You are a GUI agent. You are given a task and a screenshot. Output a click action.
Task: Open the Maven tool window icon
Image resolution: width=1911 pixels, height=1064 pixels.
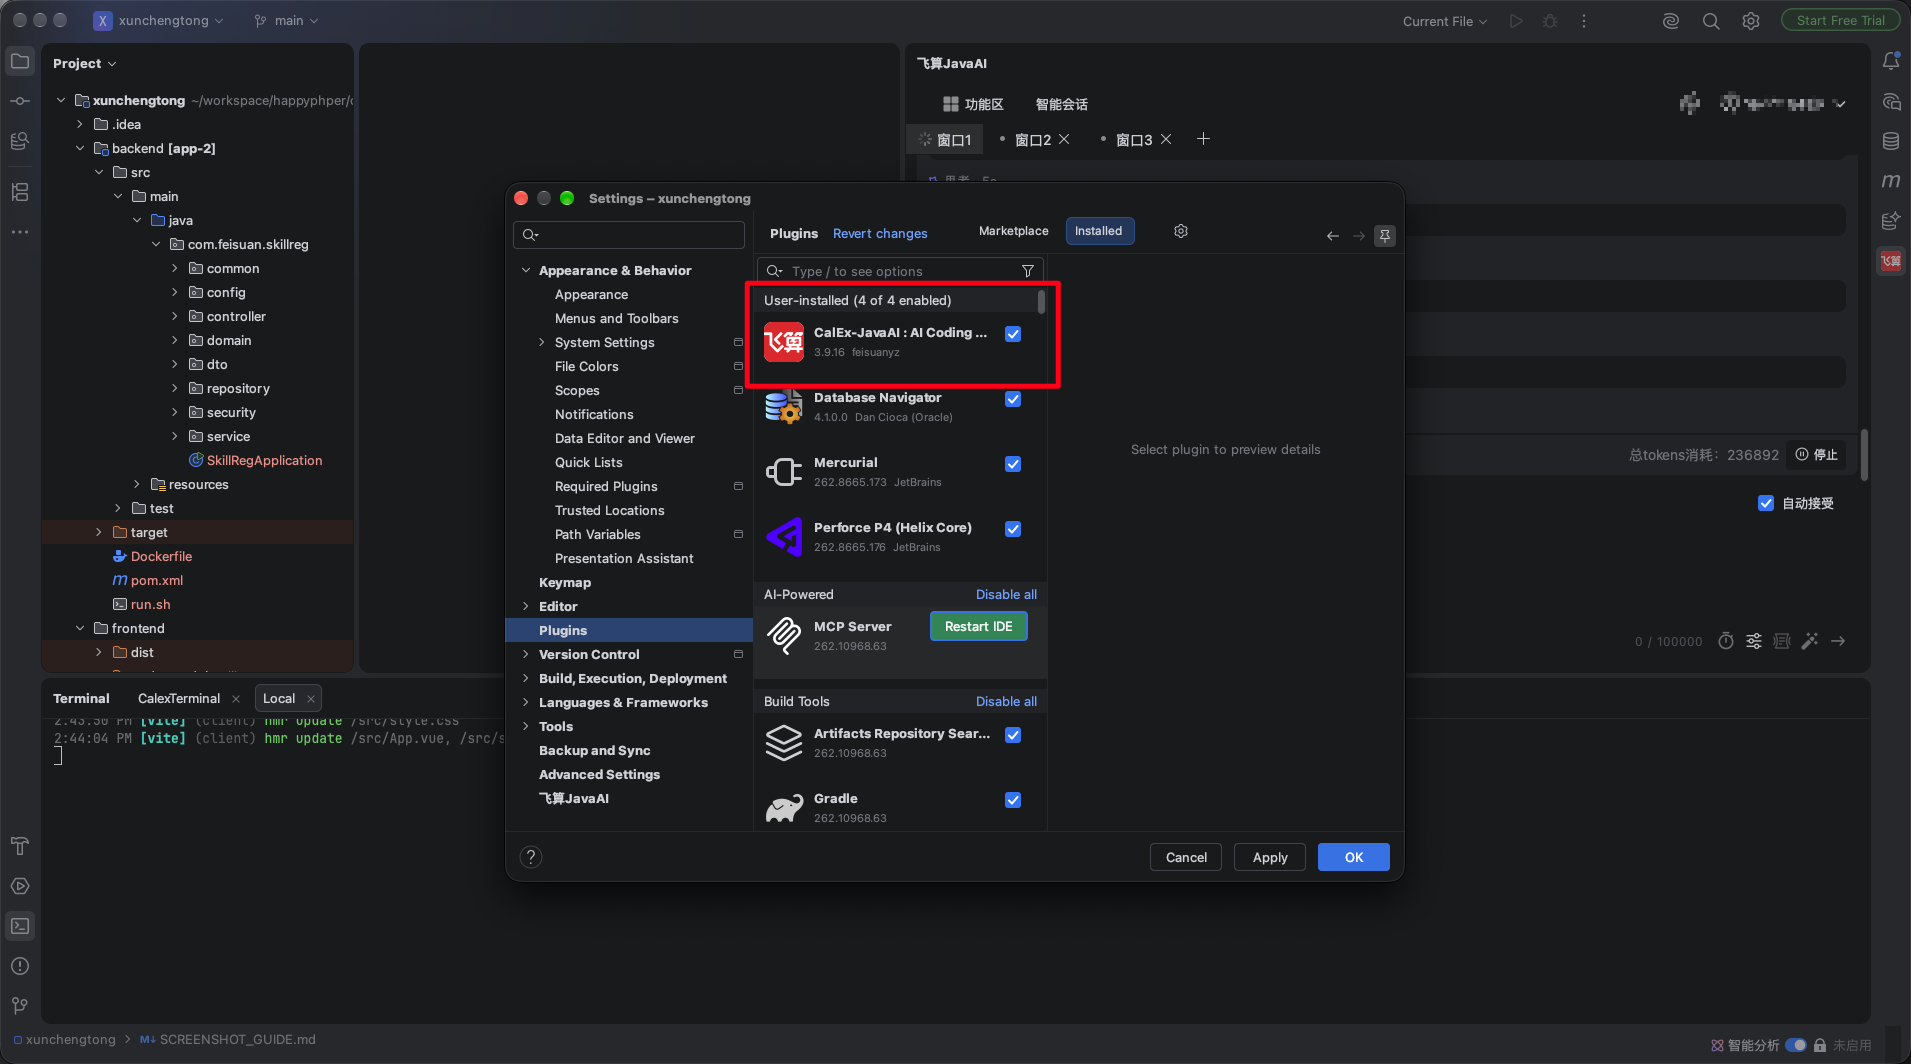click(x=1891, y=181)
